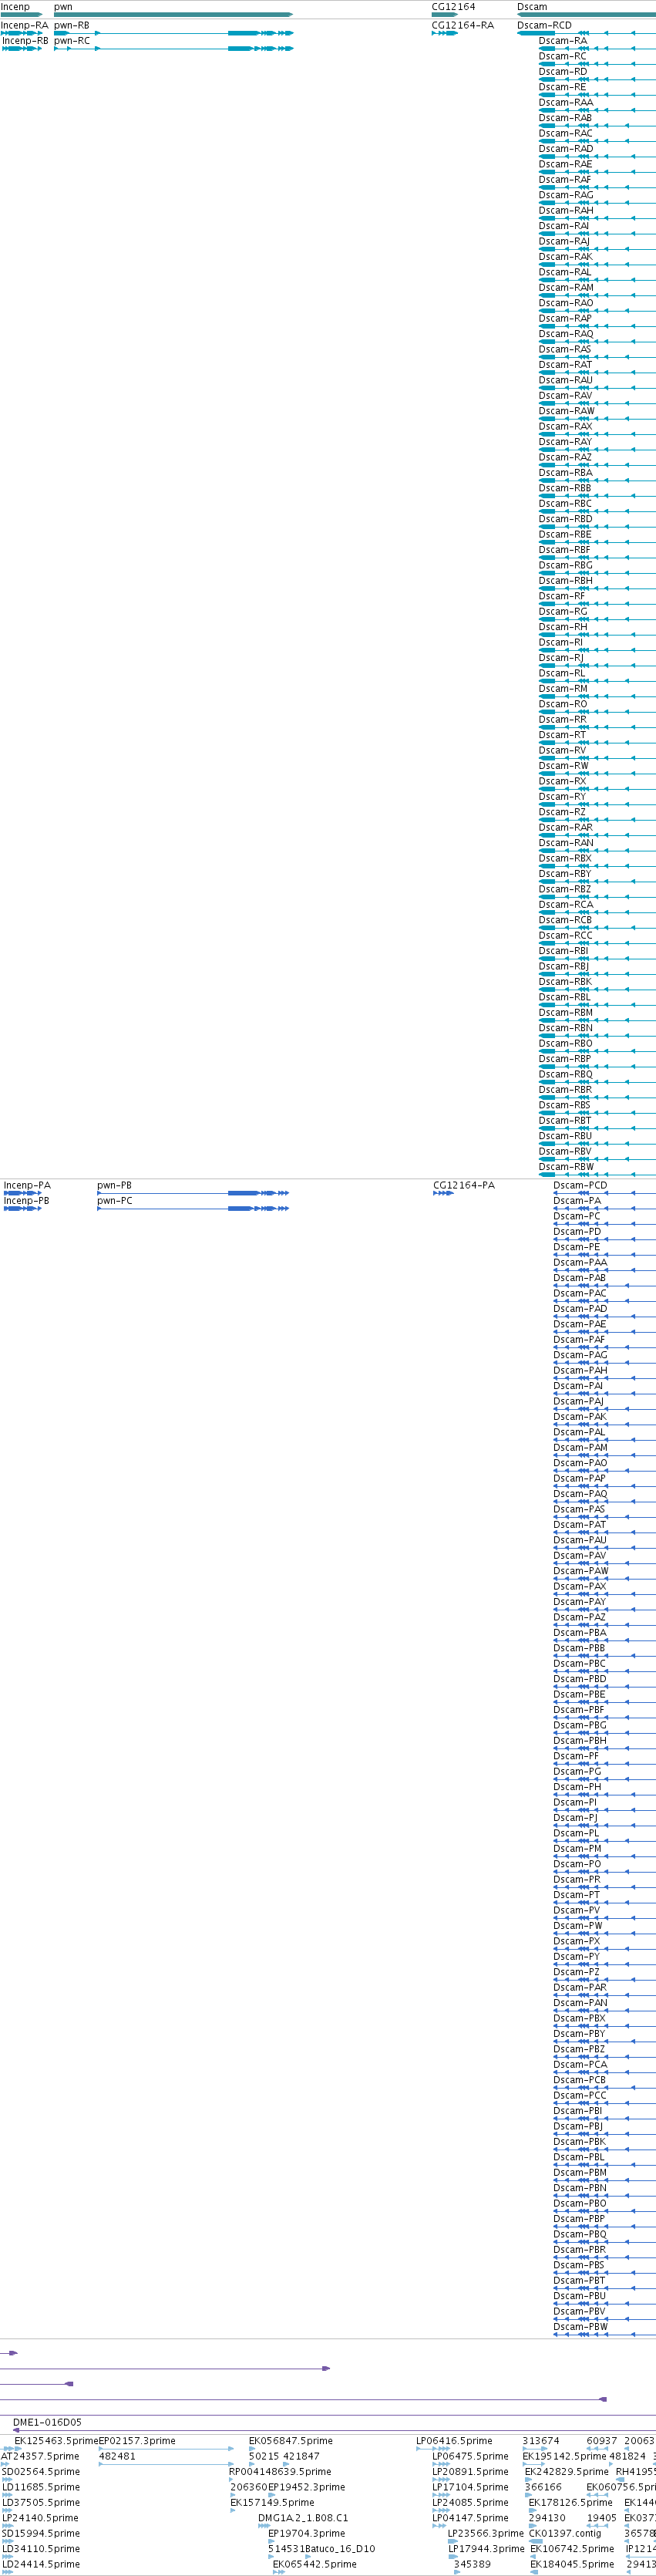Click protein Dscam-PM
656x2576 pixels.
click(x=577, y=1849)
